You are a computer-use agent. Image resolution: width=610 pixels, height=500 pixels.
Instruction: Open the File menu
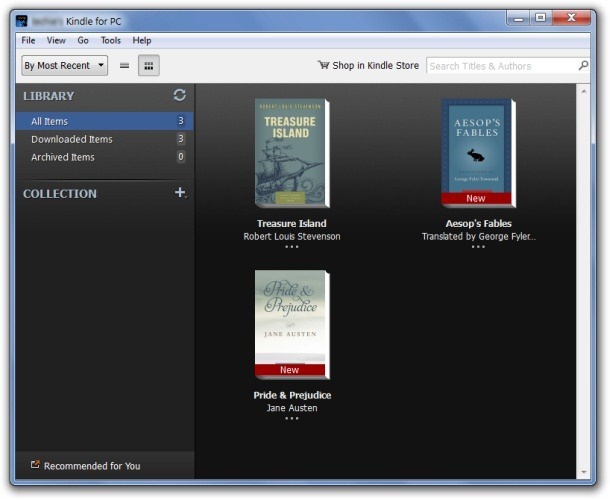[x=28, y=40]
